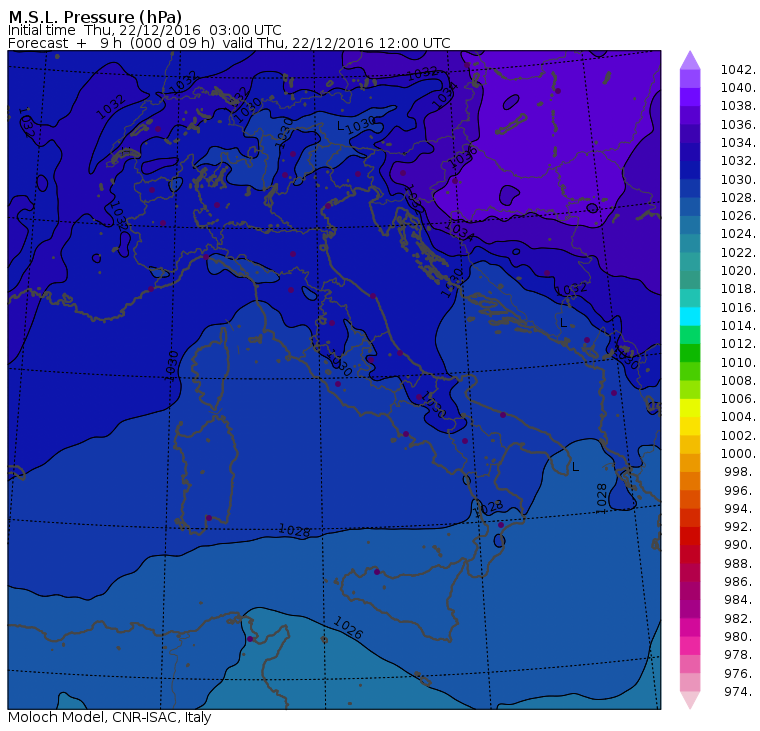Click the '1000.' legend label
This screenshot has height=731, width=760.
738,454
